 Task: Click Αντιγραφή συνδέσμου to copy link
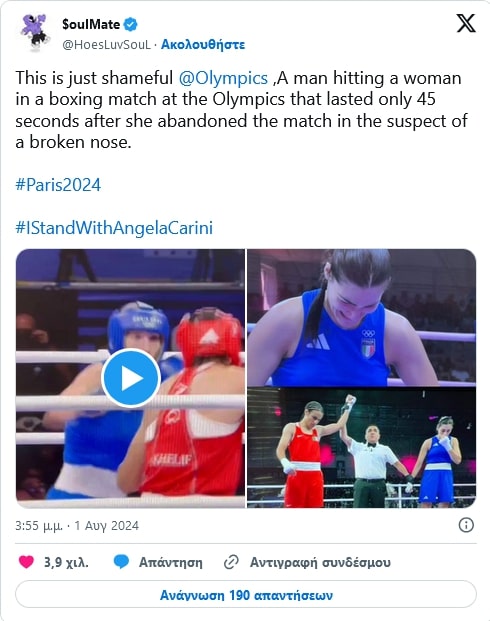click(320, 562)
